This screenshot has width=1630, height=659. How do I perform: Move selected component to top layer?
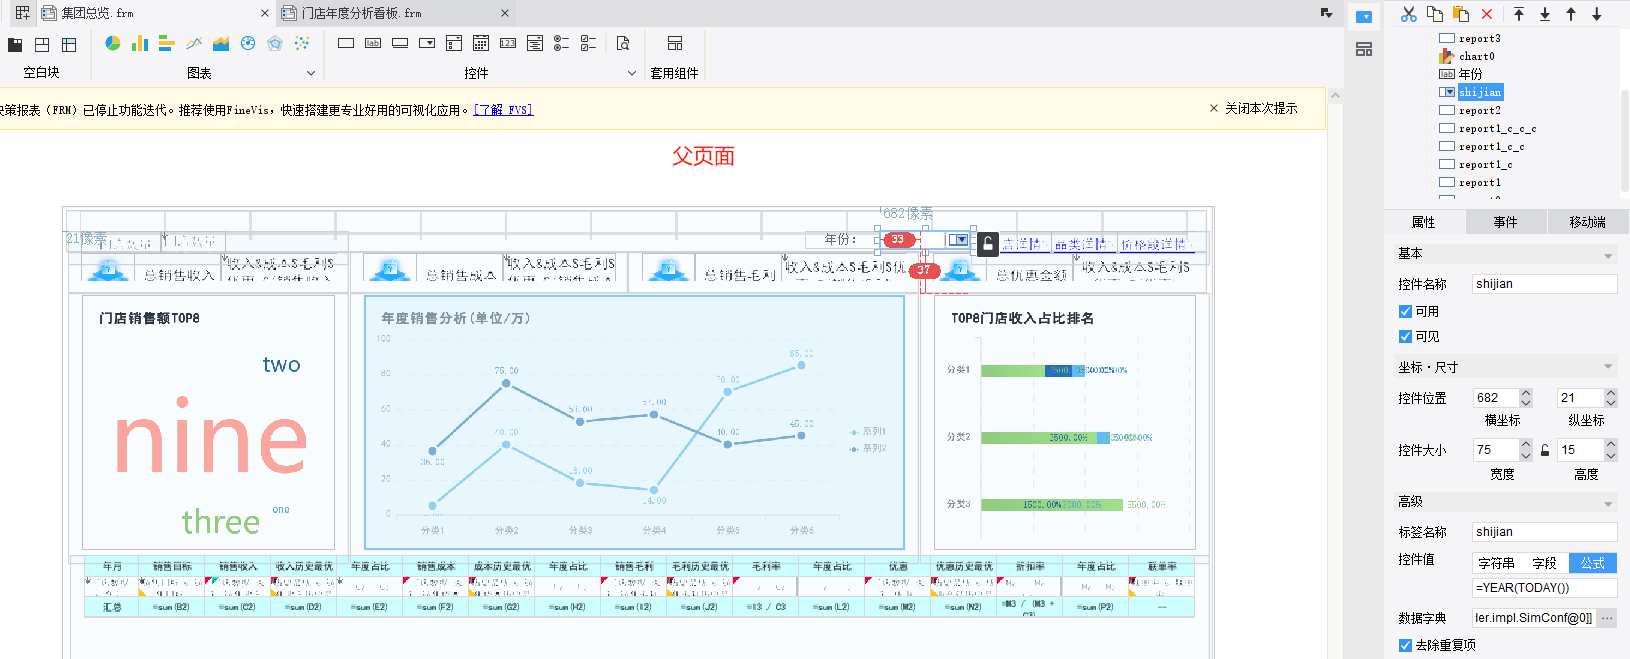click(1519, 14)
